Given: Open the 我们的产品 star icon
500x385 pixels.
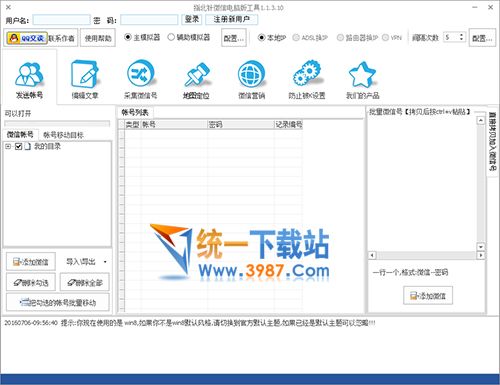Looking at the screenshot, I should [362, 74].
